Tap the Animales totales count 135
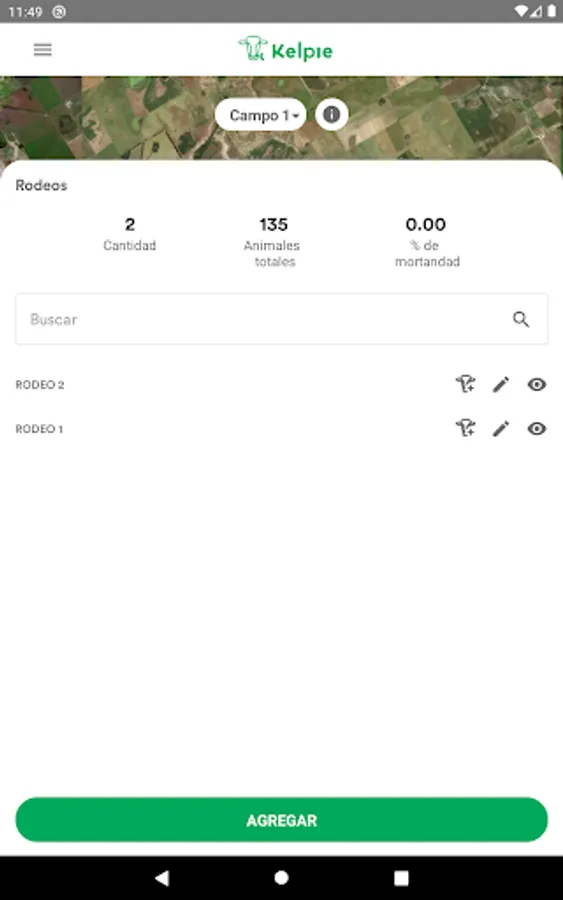Viewport: 563px width, 900px height. point(273,224)
